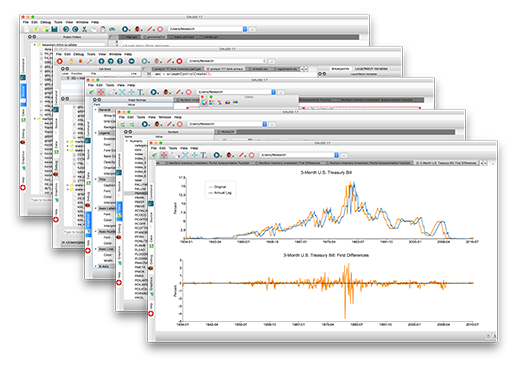Open the working directory dropdown in the rearmost window
The width and height of the screenshot is (517, 367).
pos(245,29)
